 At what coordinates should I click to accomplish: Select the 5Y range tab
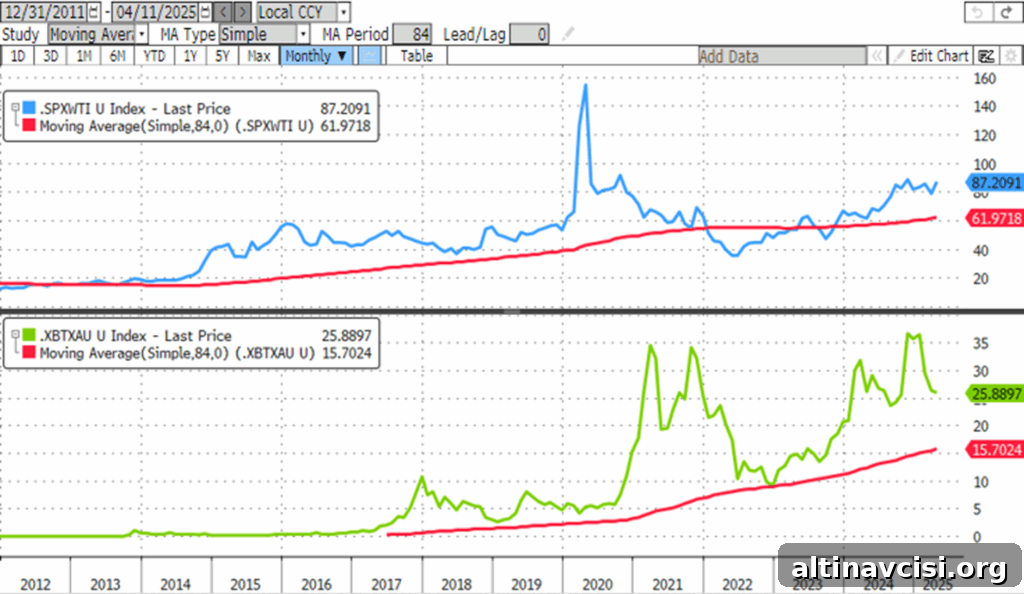click(x=223, y=56)
